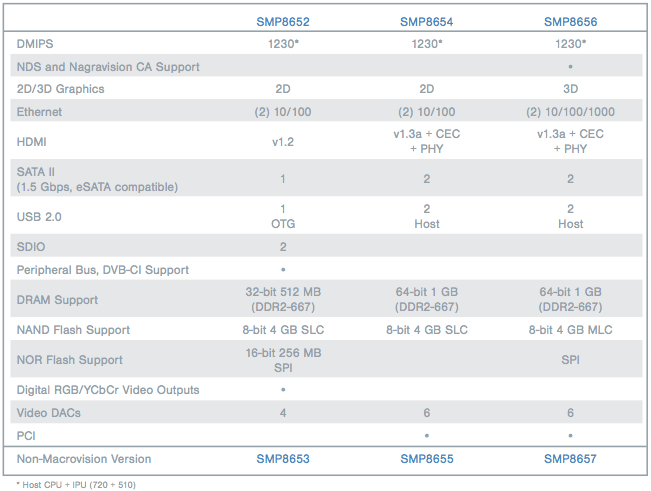Click the NOR Flash Support label
This screenshot has width=651, height=491.
click(x=69, y=360)
